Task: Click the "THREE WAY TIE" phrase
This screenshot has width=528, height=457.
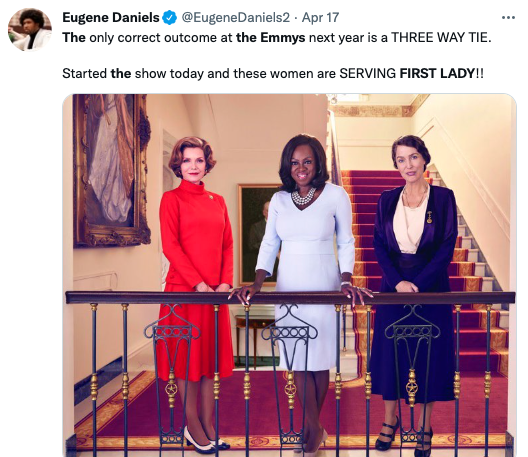Action: click(x=439, y=37)
